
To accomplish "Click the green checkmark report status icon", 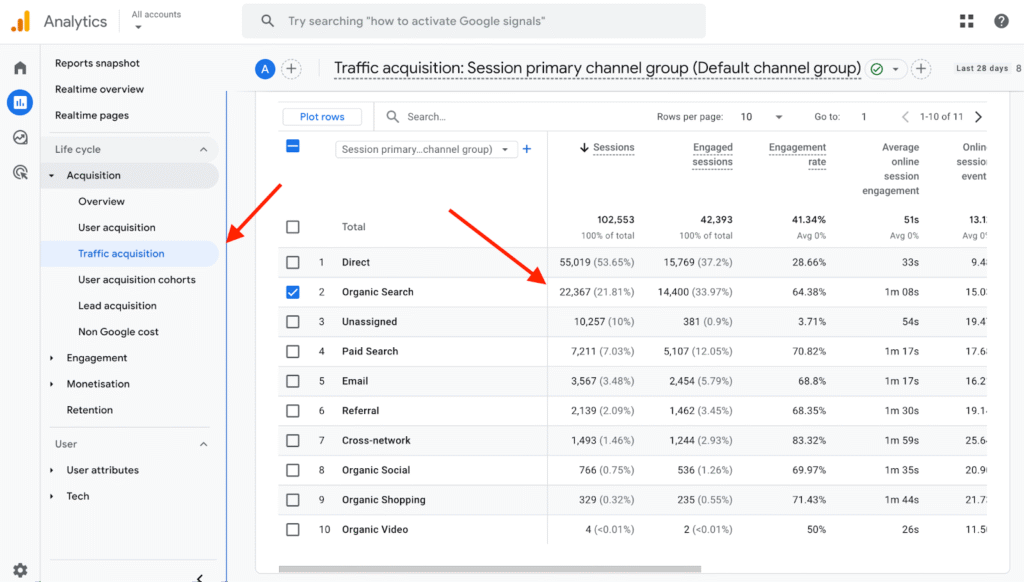I will pyautogui.click(x=877, y=69).
